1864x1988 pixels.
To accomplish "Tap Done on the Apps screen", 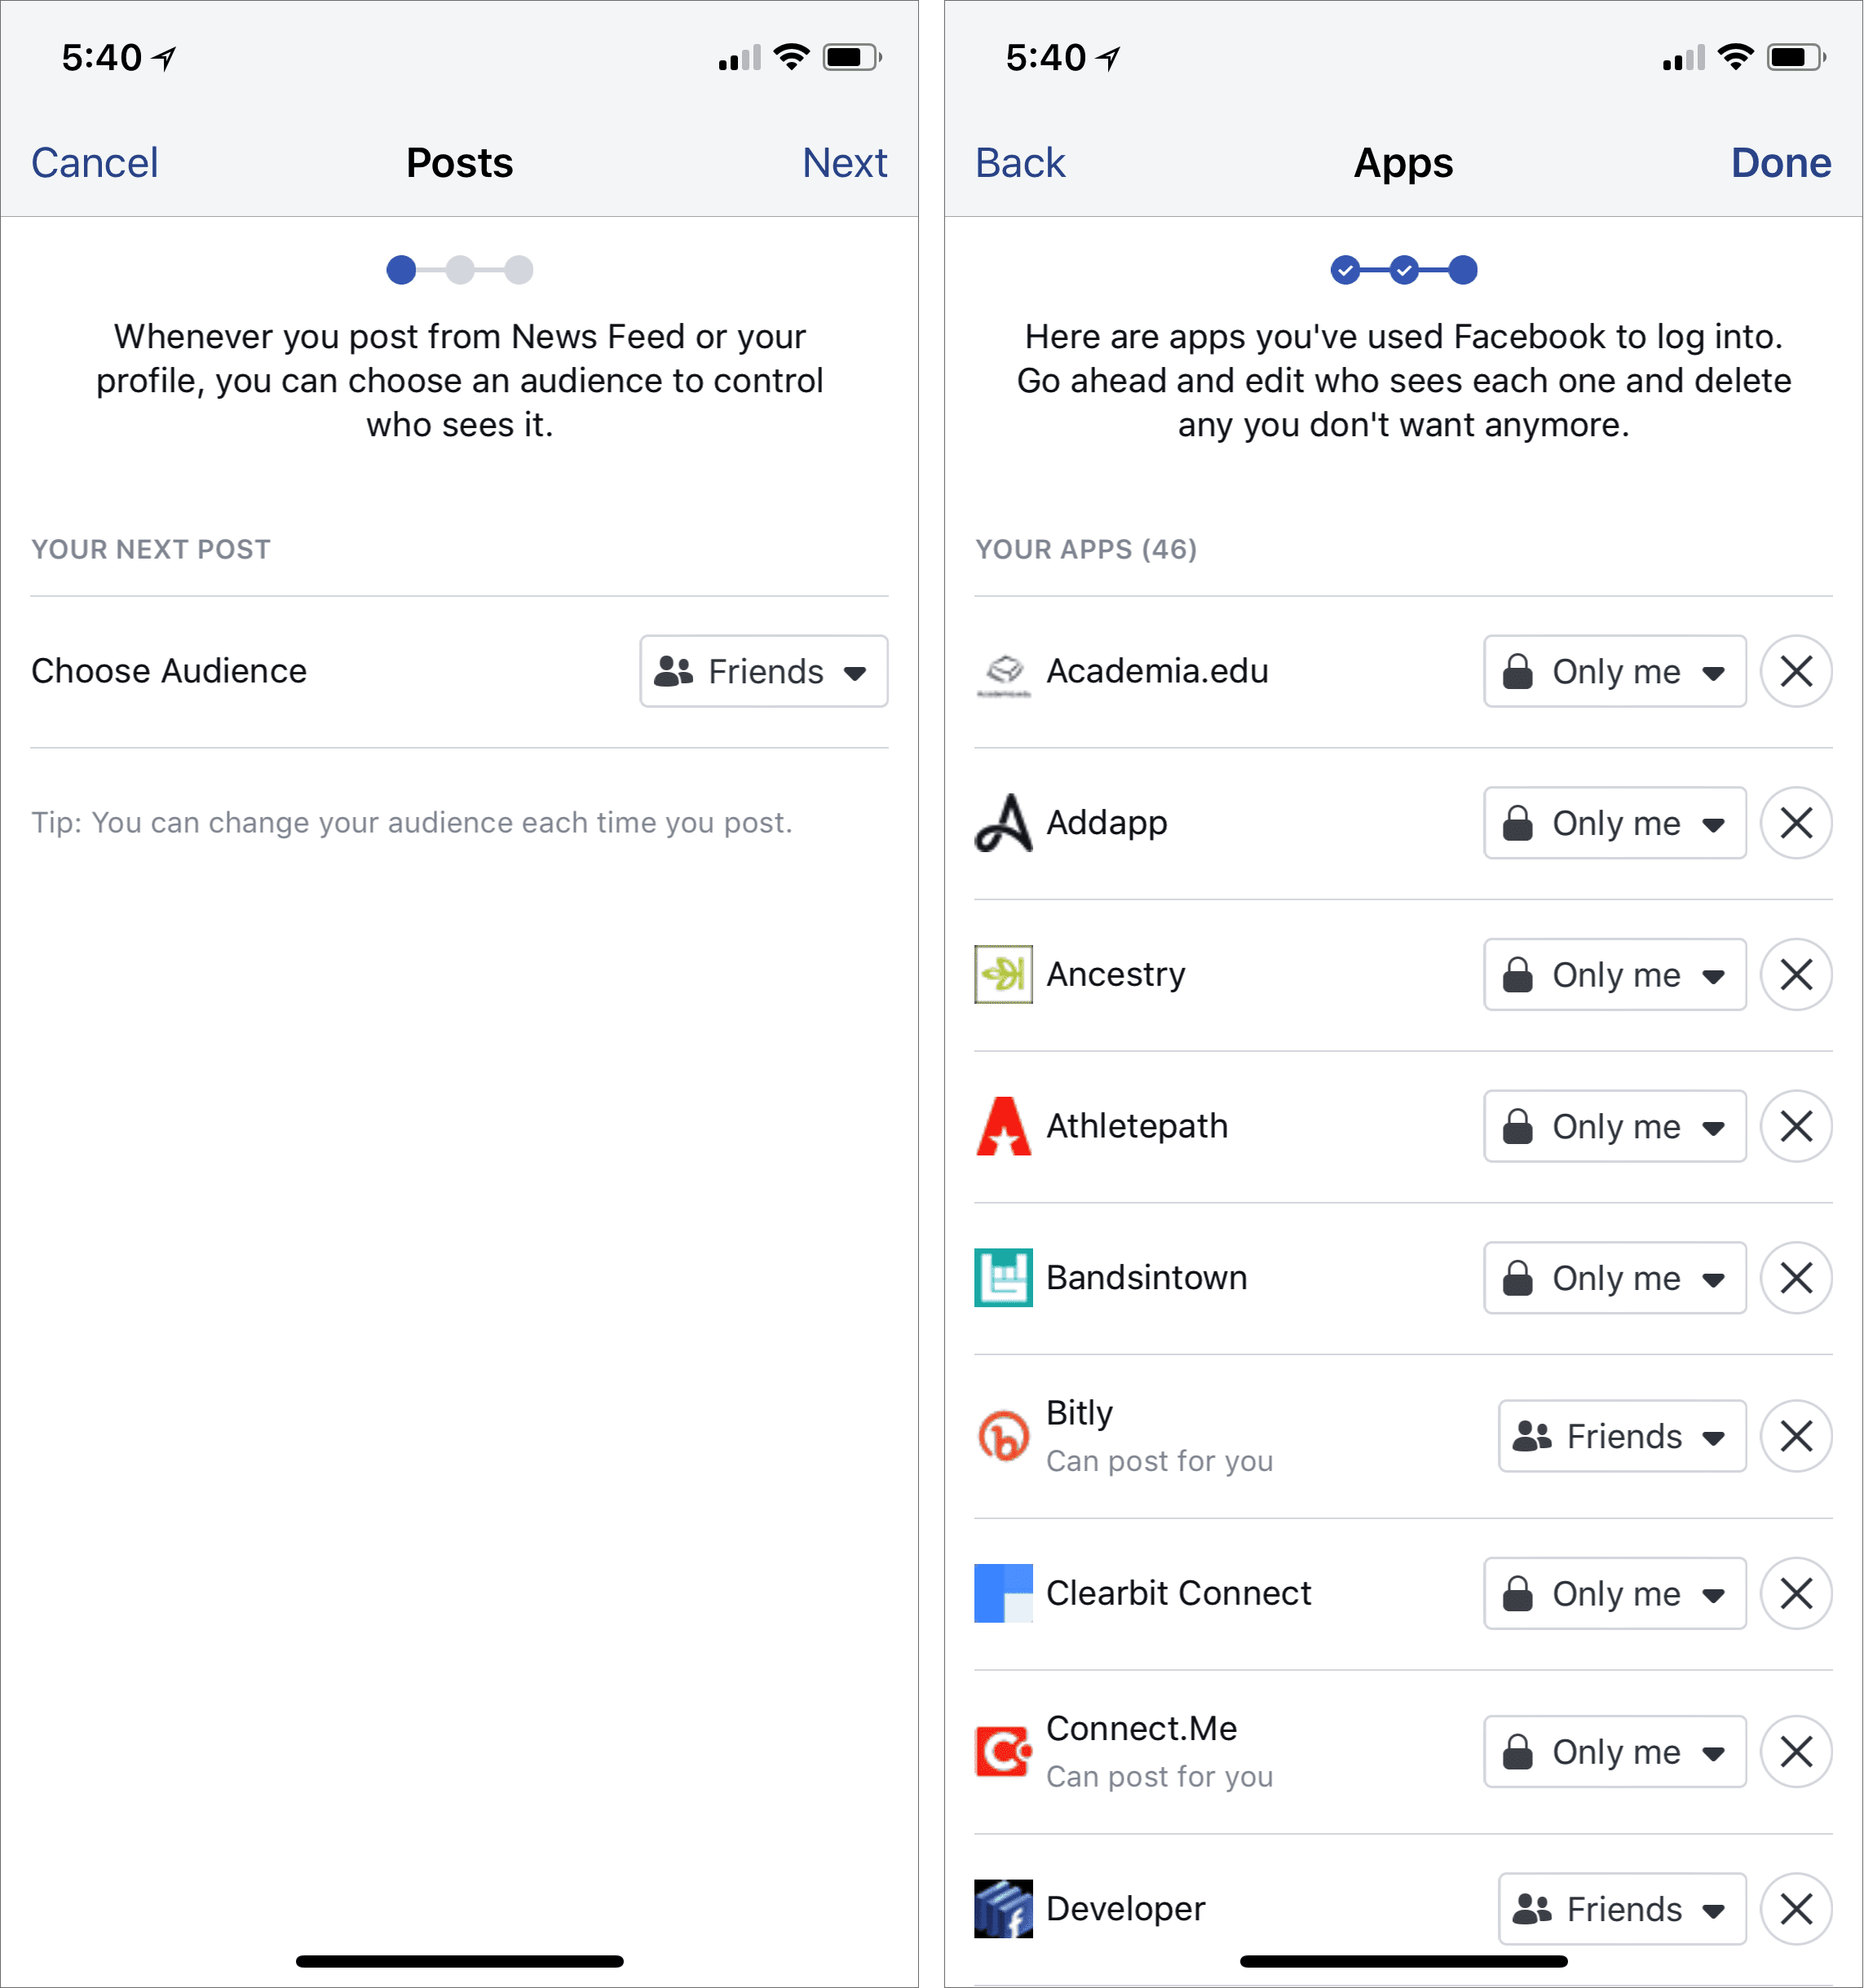I will tap(1780, 163).
